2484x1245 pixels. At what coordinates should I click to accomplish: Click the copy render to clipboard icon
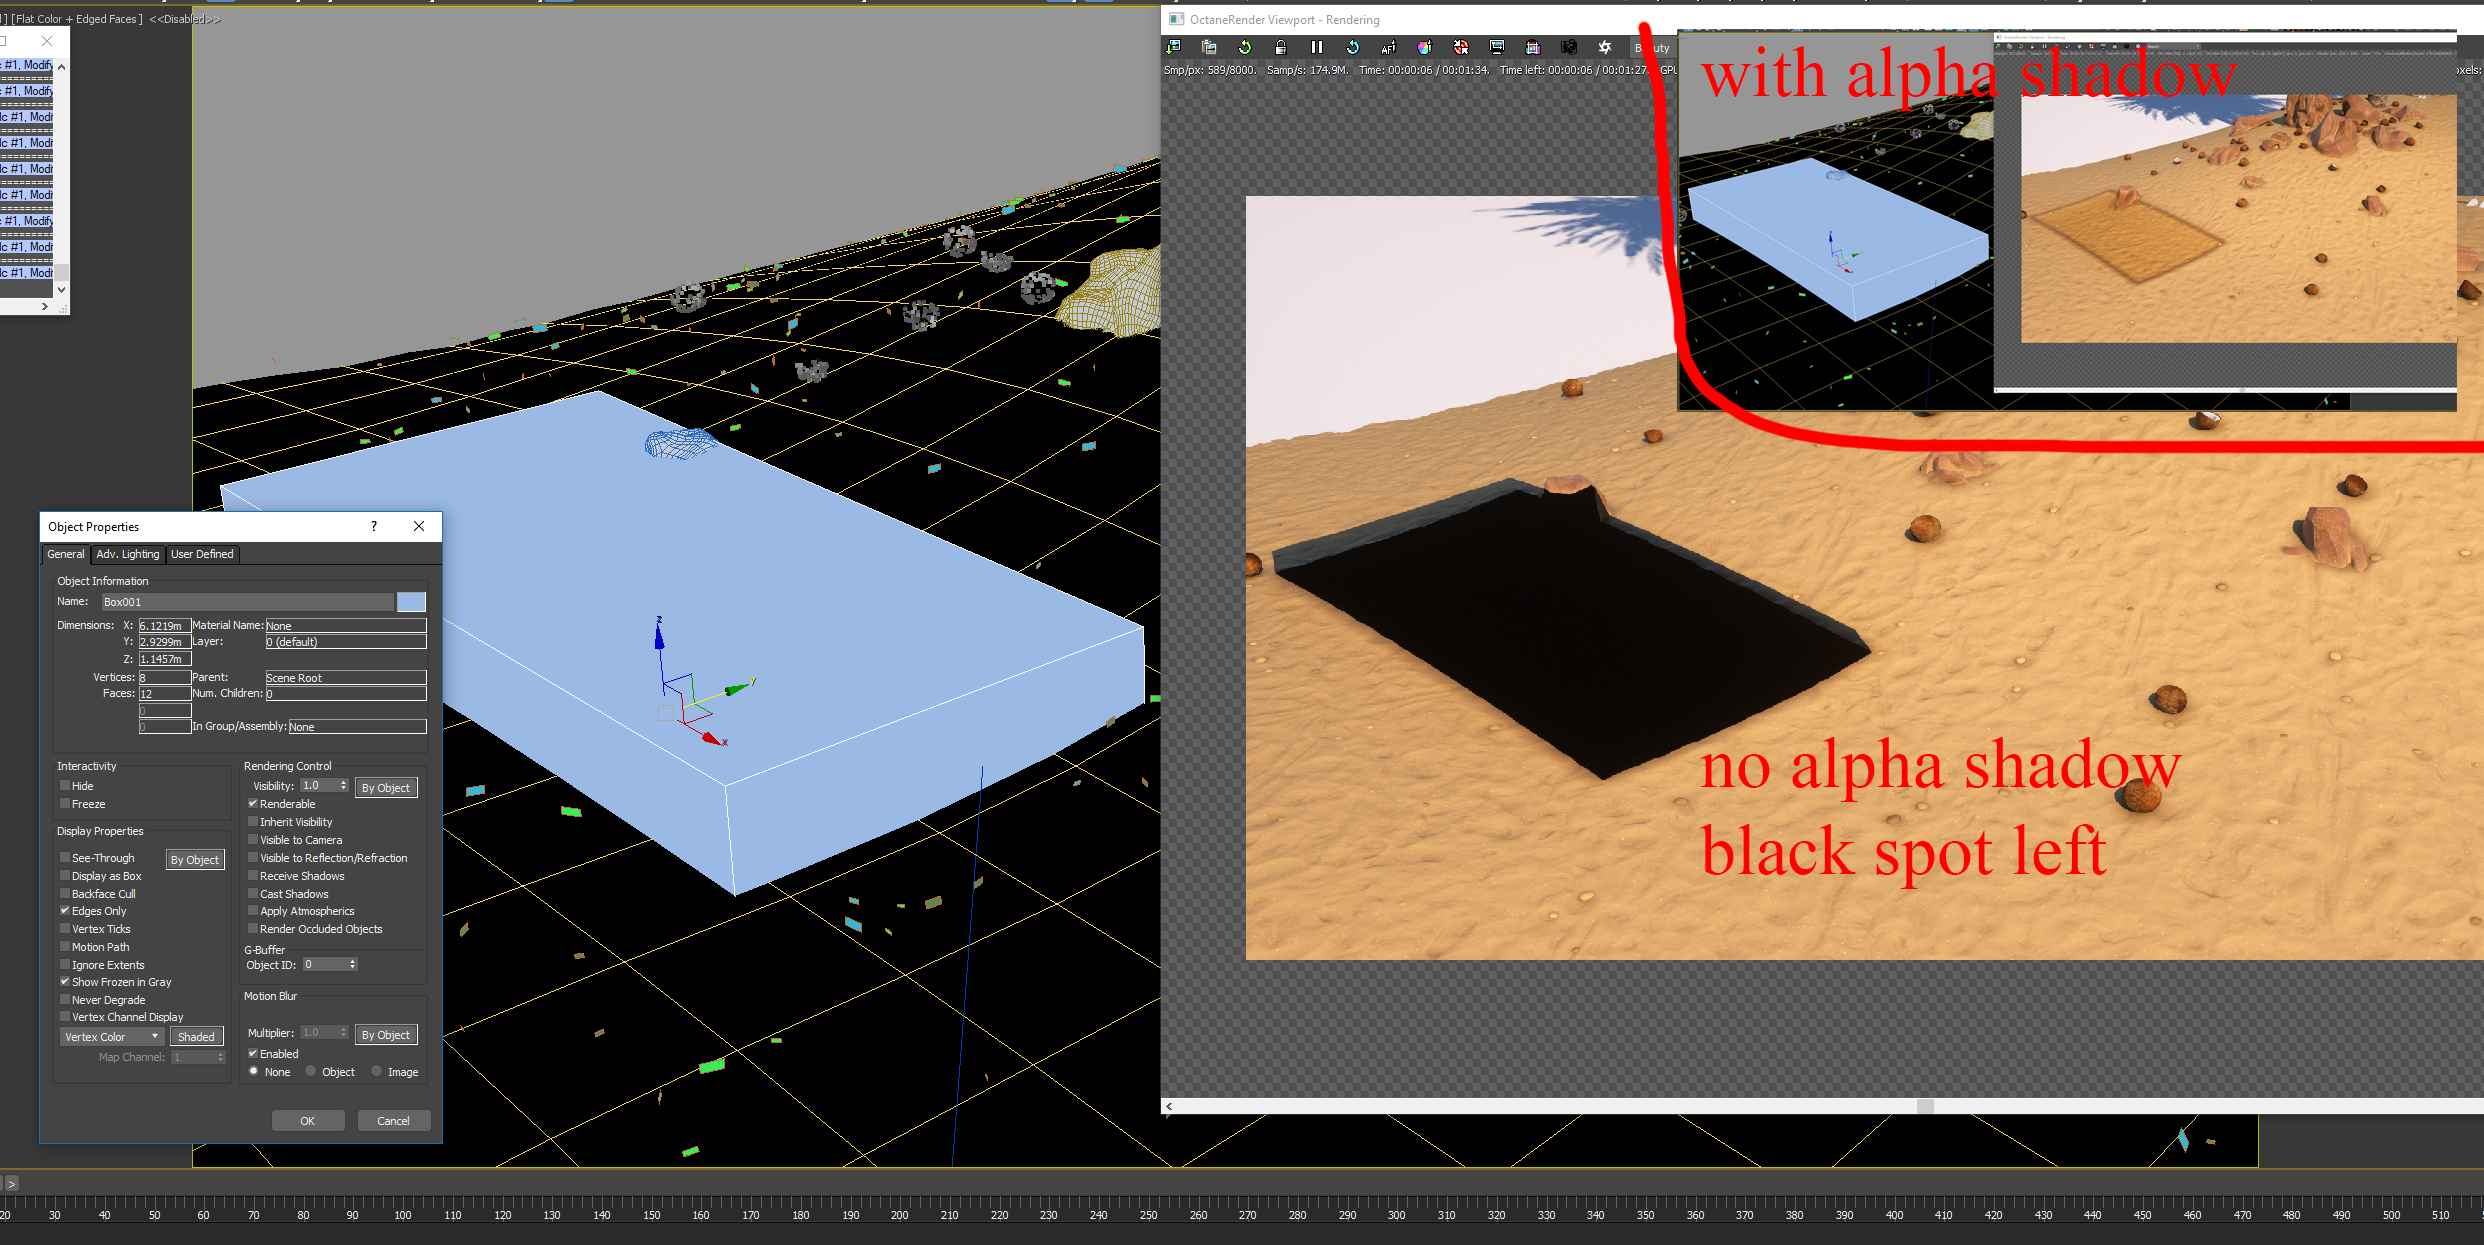pyautogui.click(x=1209, y=47)
